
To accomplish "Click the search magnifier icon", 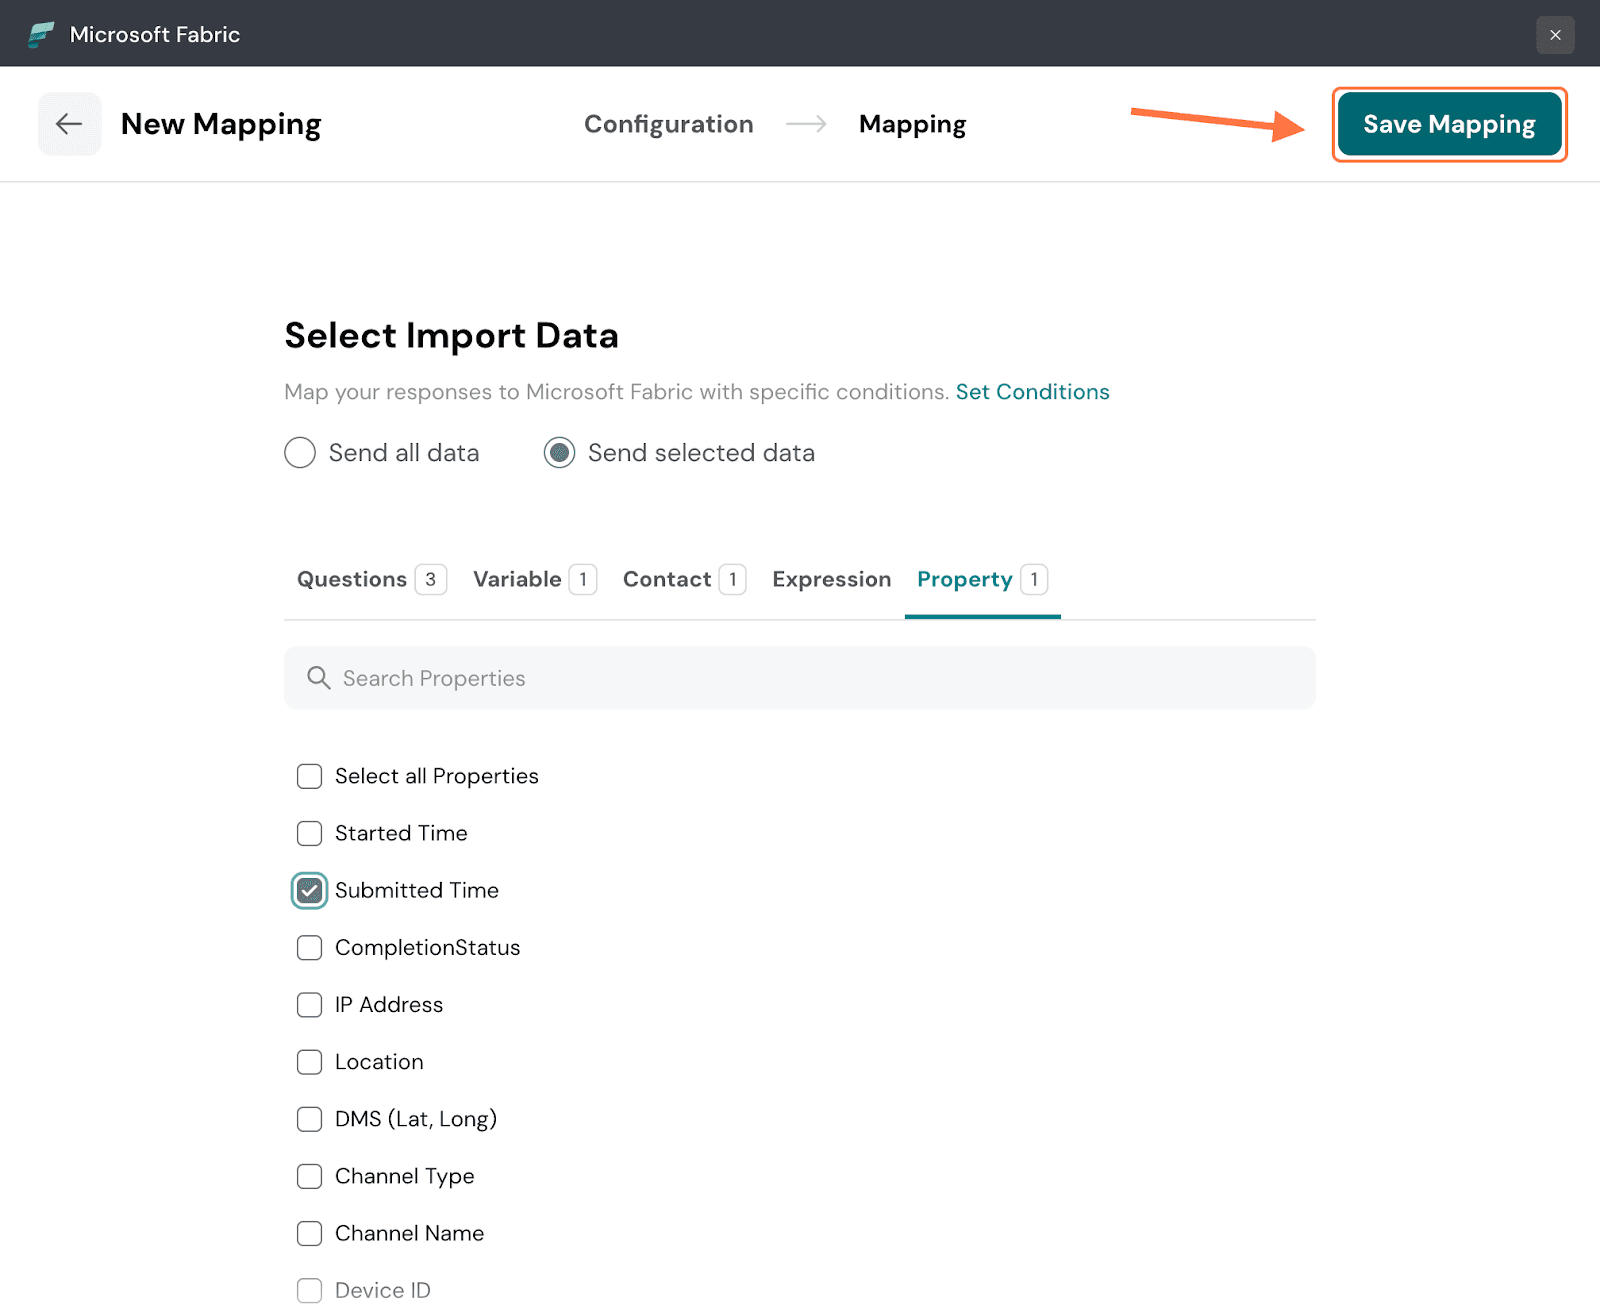I will point(318,678).
